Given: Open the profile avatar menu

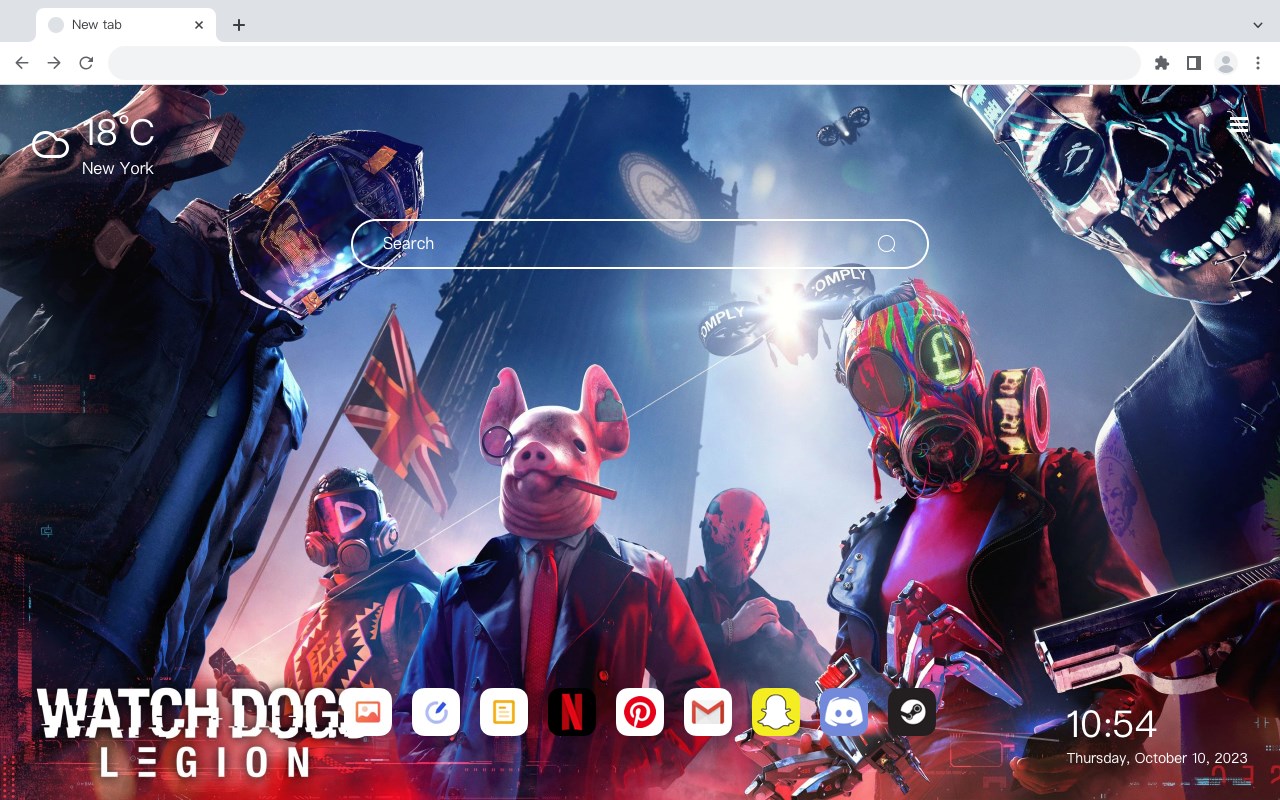Looking at the screenshot, I should [x=1226, y=63].
